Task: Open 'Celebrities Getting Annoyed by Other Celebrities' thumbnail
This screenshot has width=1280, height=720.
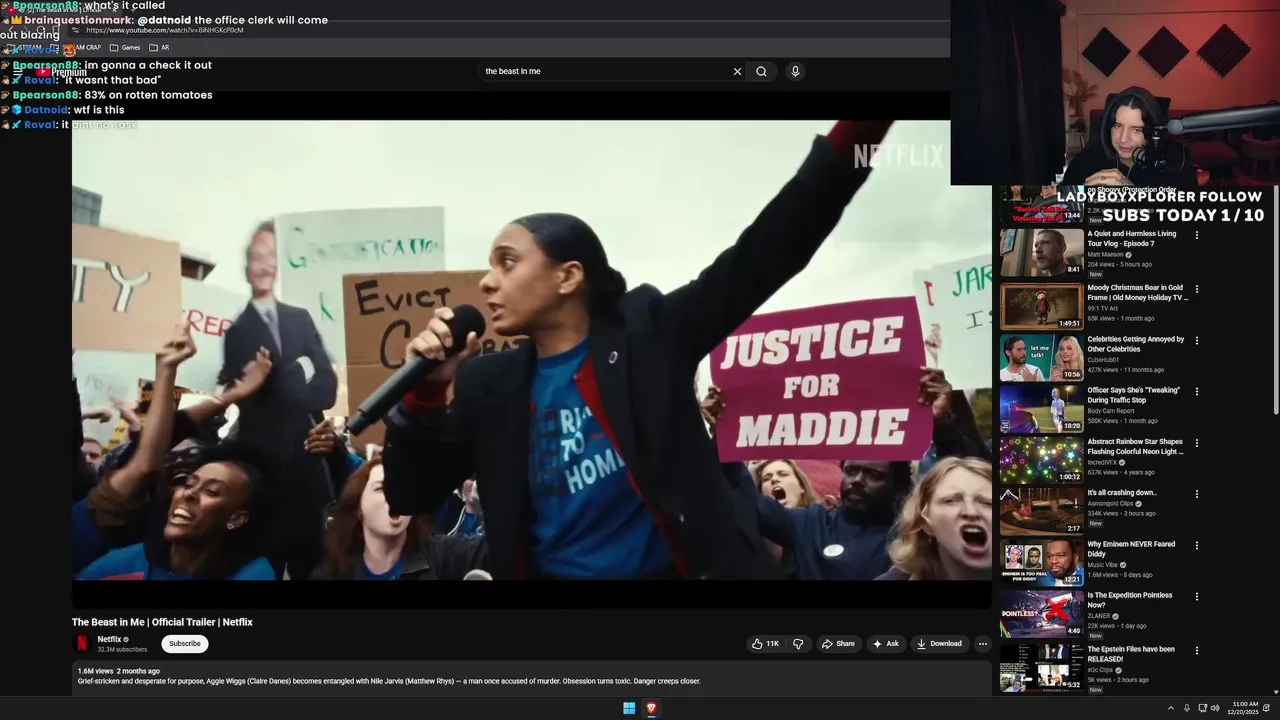Action: [x=1041, y=358]
